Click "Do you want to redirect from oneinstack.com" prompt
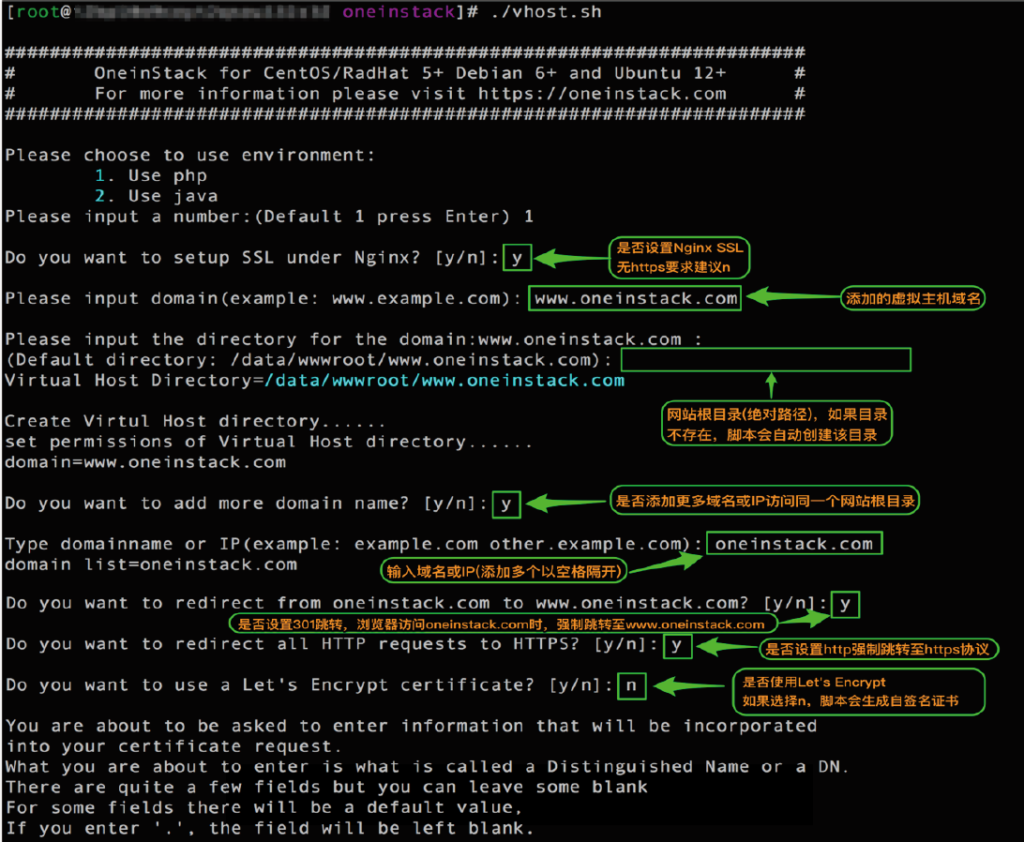This screenshot has width=1024, height=842. point(415,603)
